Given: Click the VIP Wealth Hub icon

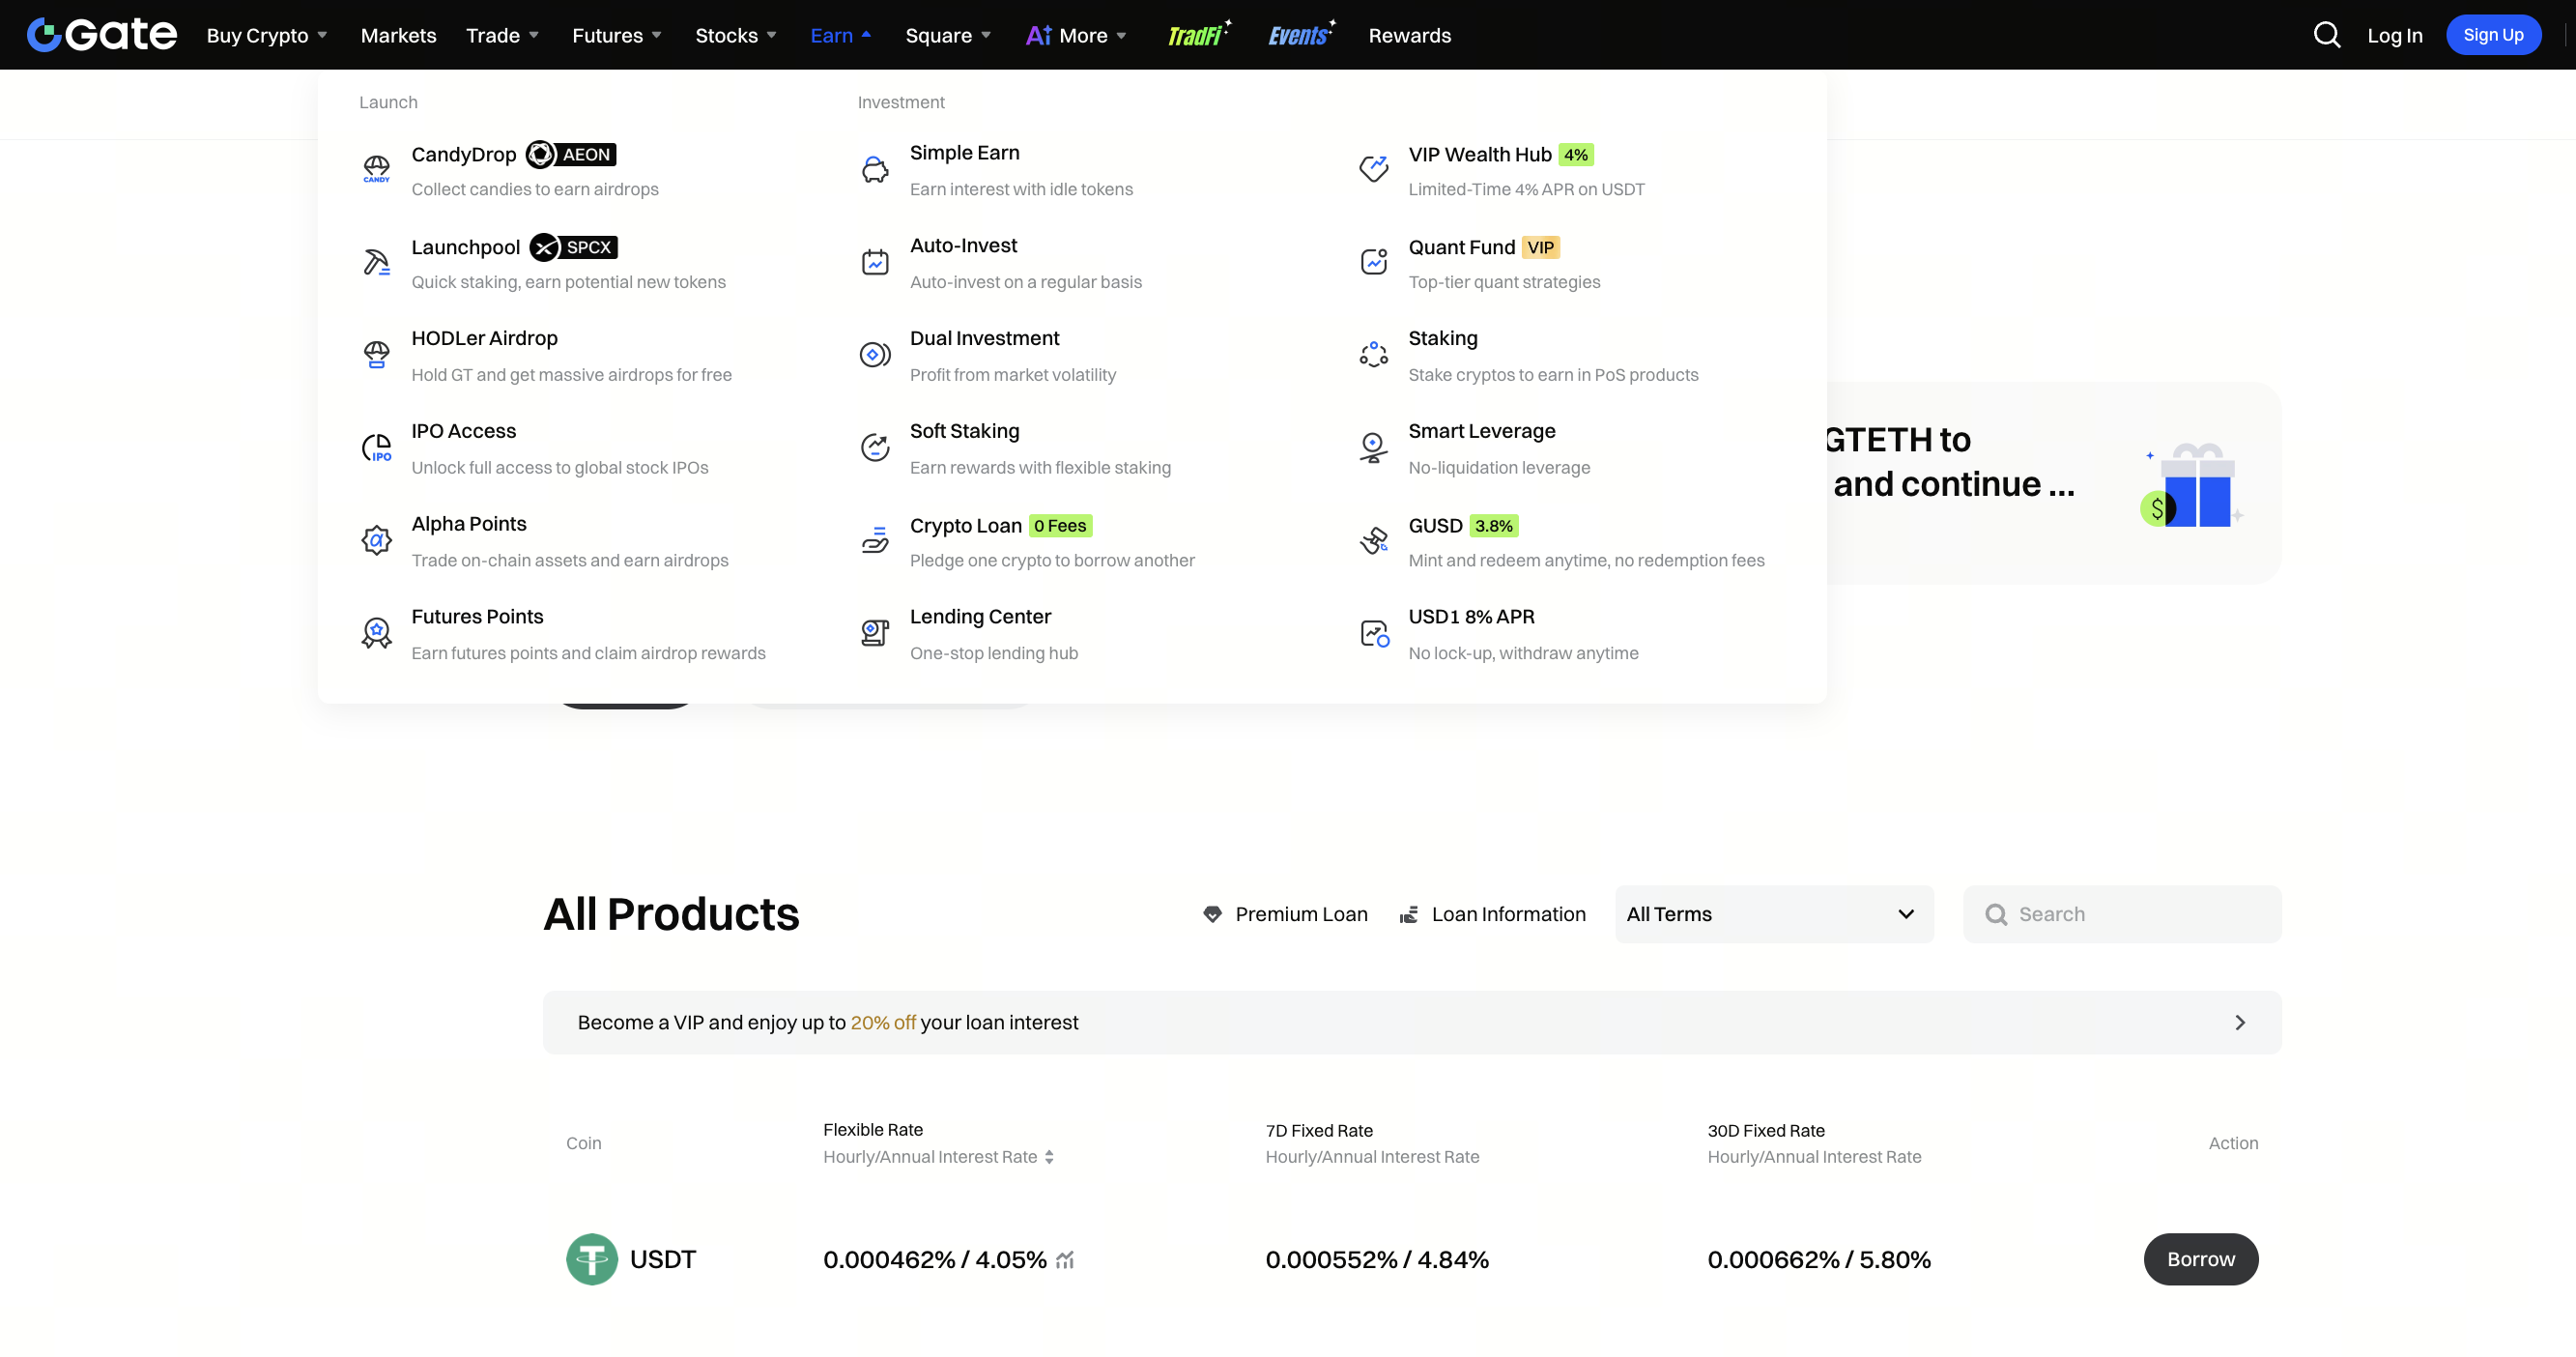Looking at the screenshot, I should (1373, 169).
